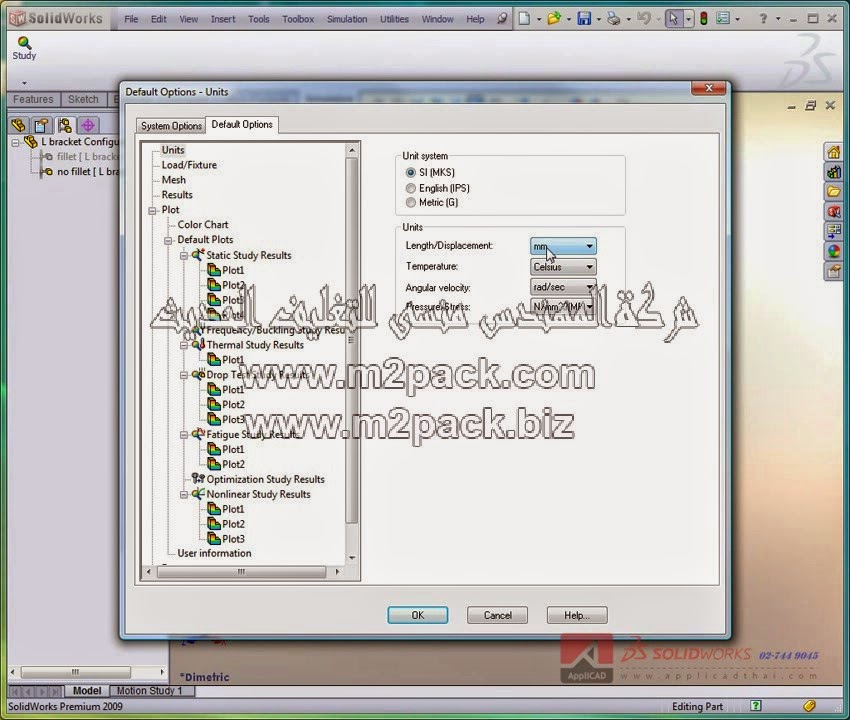
Task: Click the Custom Properties icon in task pane
Action: pyautogui.click(x=834, y=271)
